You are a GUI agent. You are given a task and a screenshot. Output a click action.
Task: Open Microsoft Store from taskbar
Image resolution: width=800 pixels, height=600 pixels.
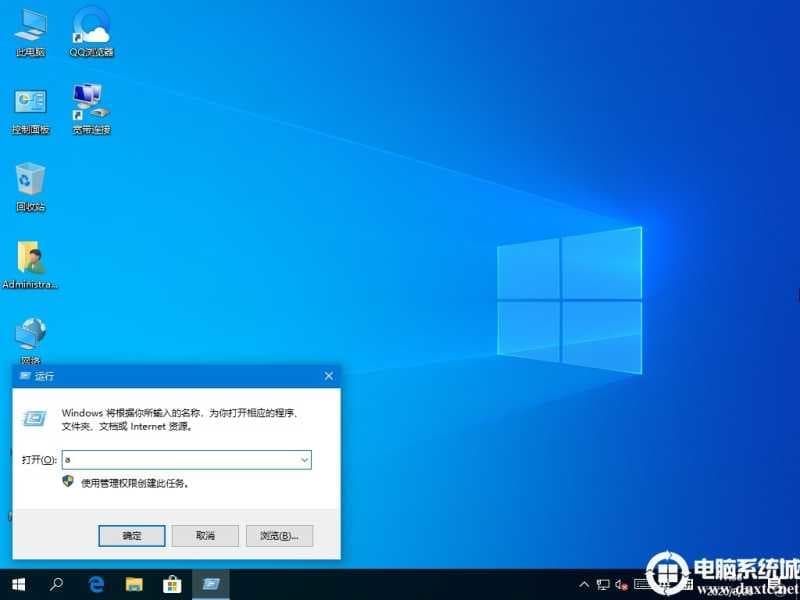click(x=172, y=584)
